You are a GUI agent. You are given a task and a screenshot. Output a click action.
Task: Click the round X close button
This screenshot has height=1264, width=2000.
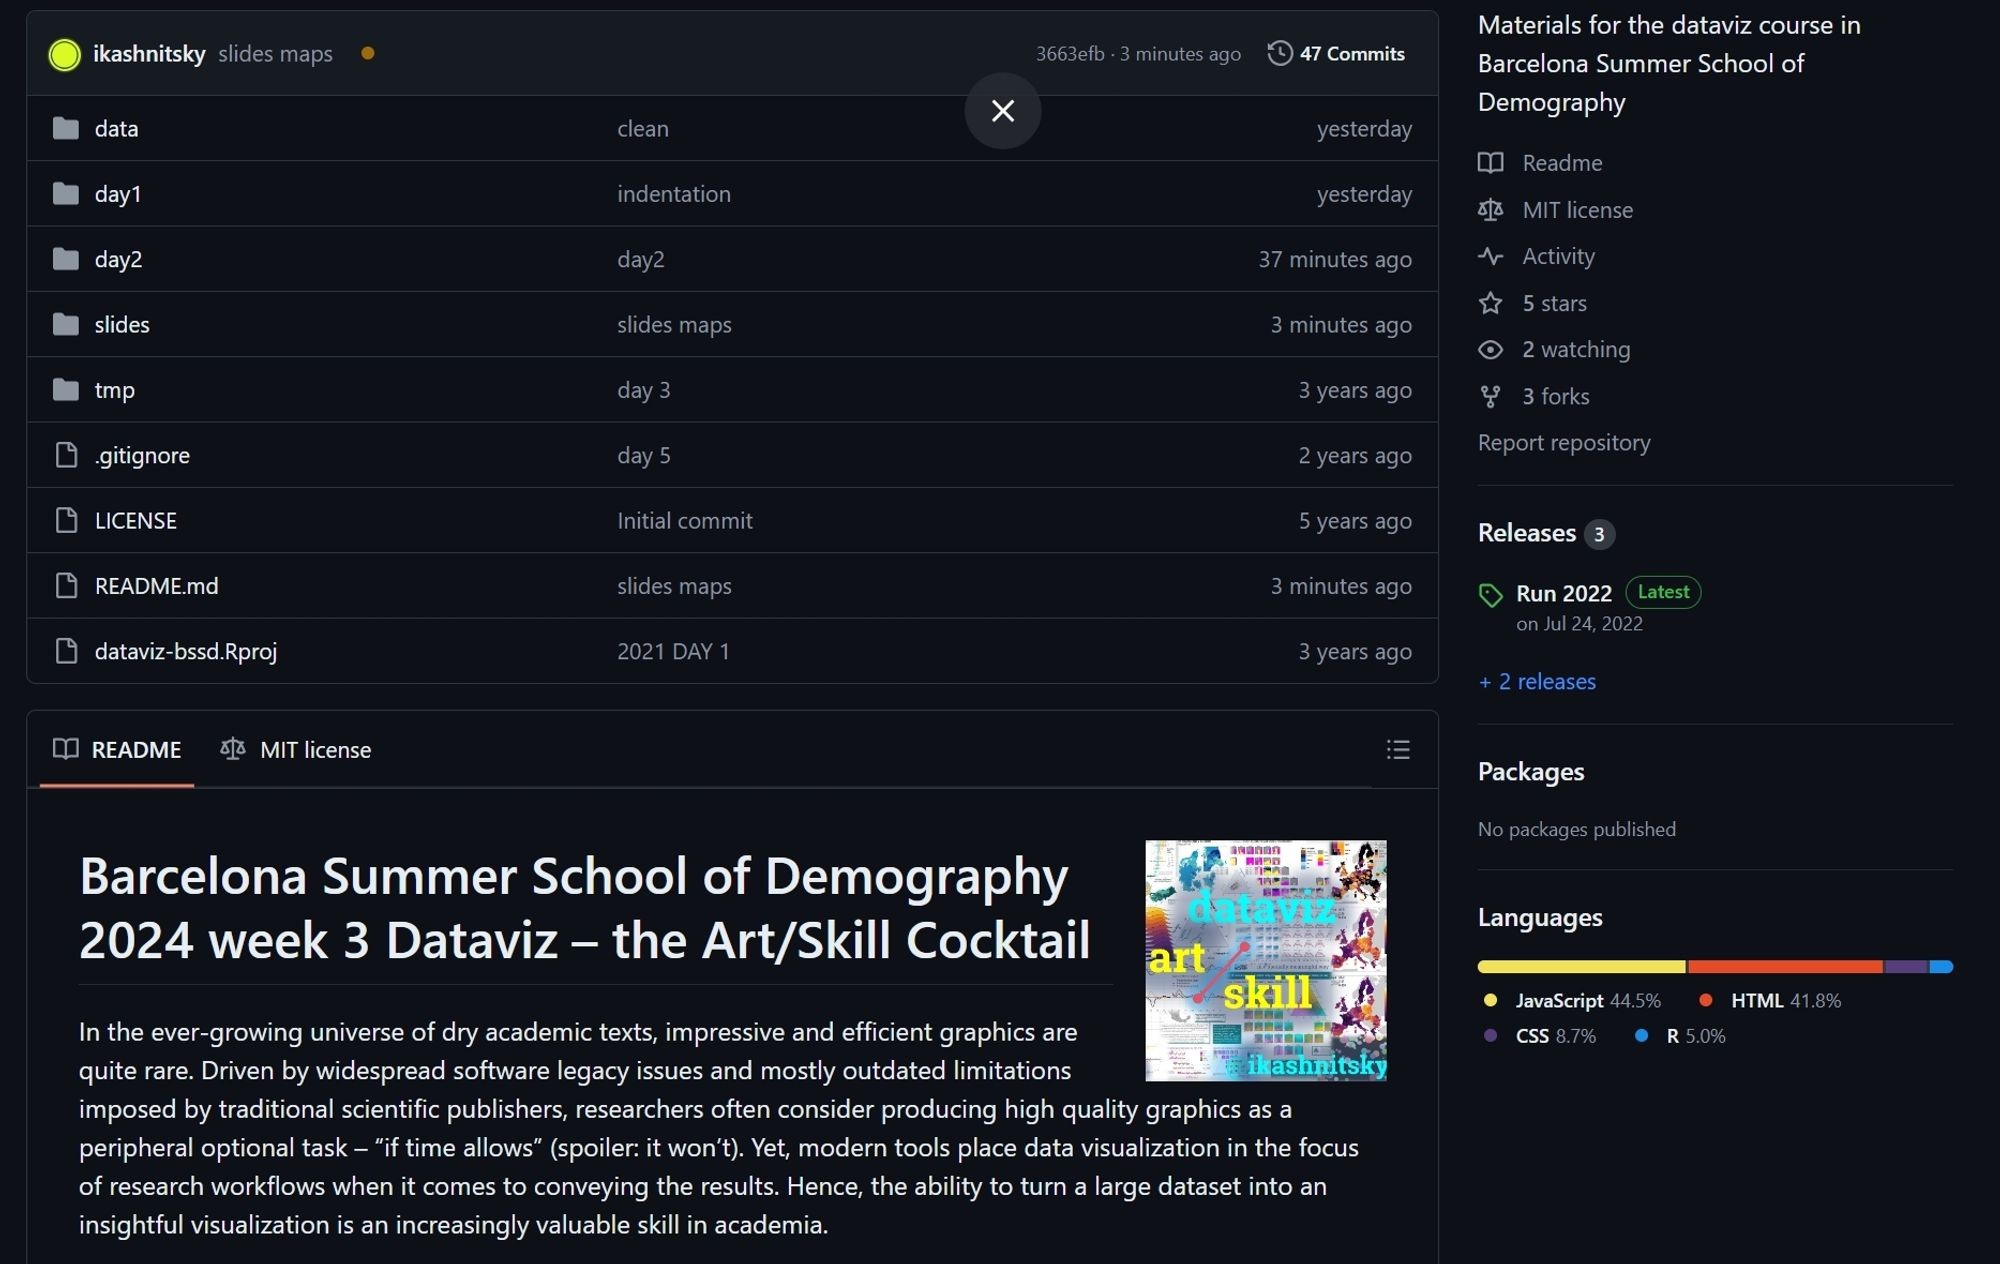(x=1002, y=111)
